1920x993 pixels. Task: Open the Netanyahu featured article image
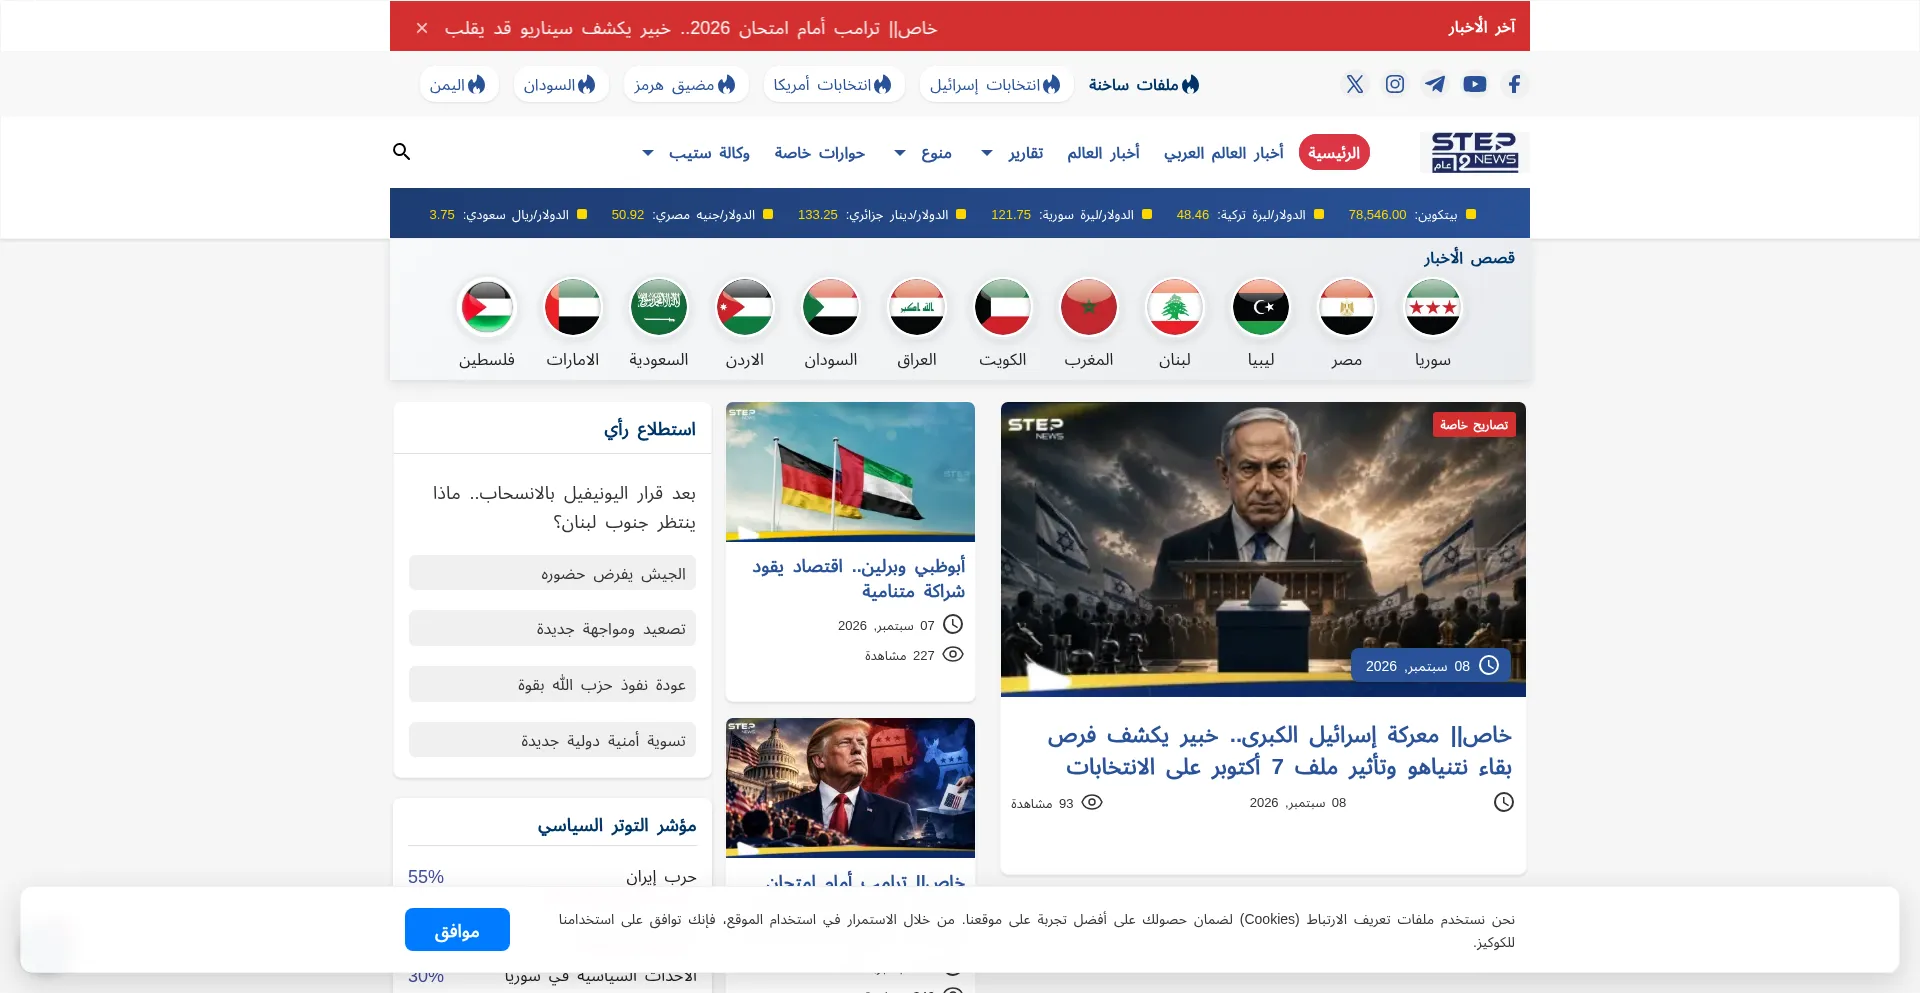(x=1263, y=549)
